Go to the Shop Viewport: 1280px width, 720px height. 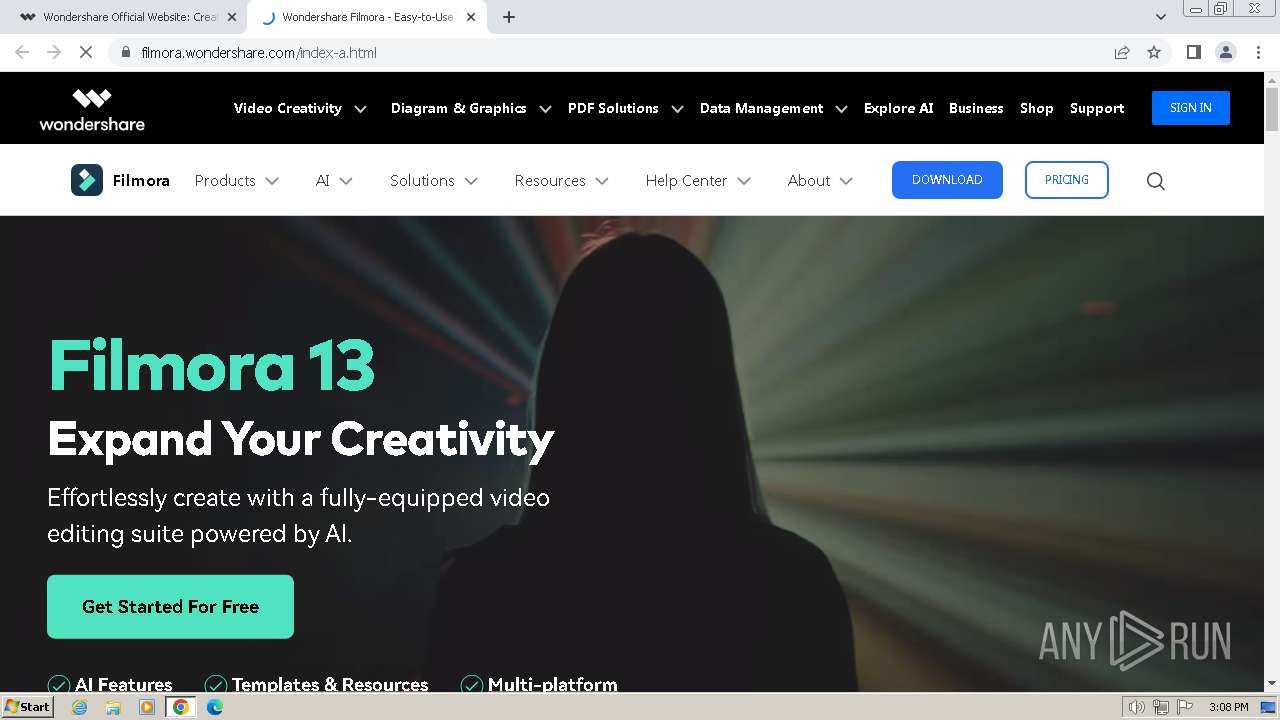click(x=1036, y=108)
